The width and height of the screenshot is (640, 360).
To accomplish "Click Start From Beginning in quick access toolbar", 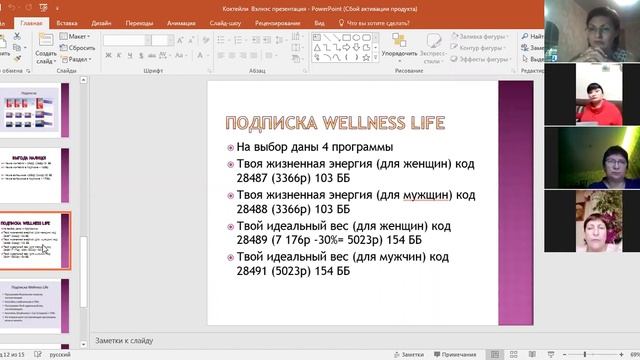I will pyautogui.click(x=43, y=8).
